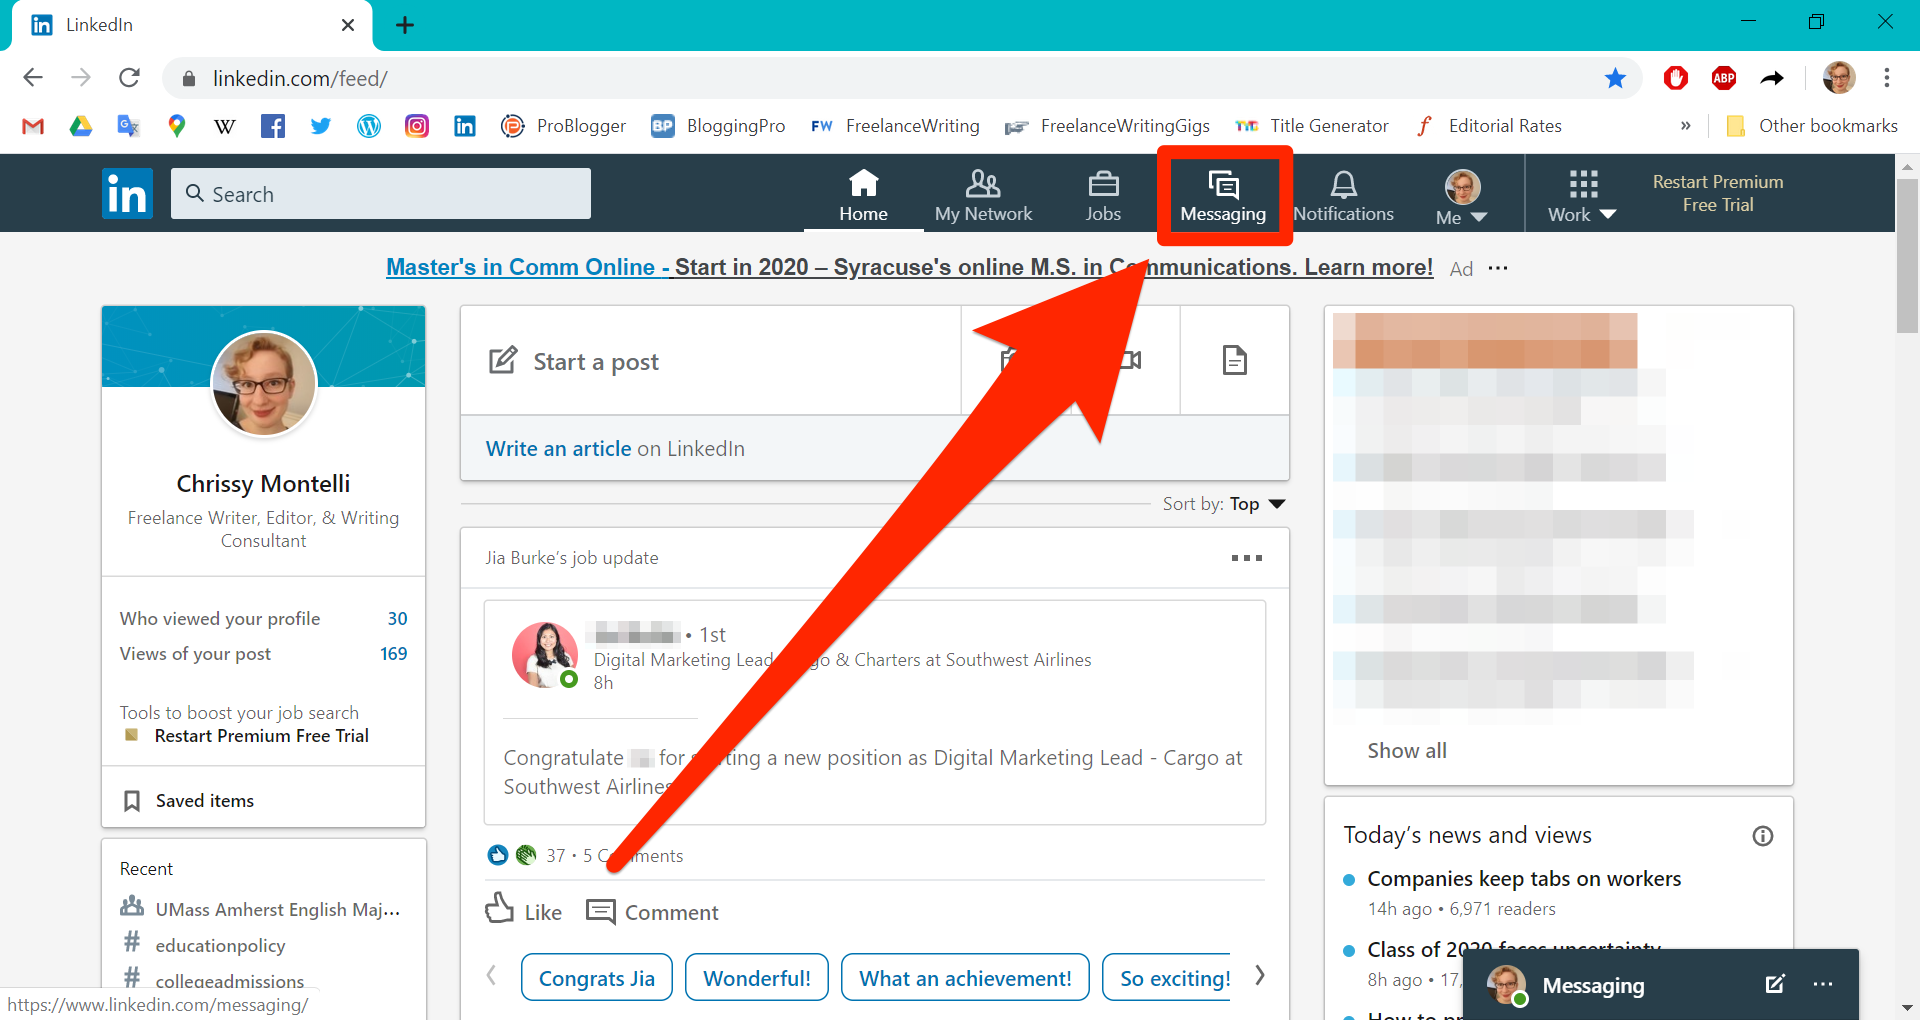The width and height of the screenshot is (1920, 1020).
Task: Change feed Sort by Top dropdown
Action: [x=1257, y=504]
